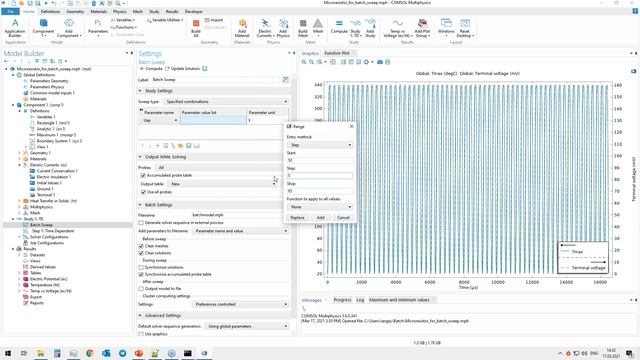The height and width of the screenshot is (360, 640).
Task: Open the File menu
Action: [10, 11]
